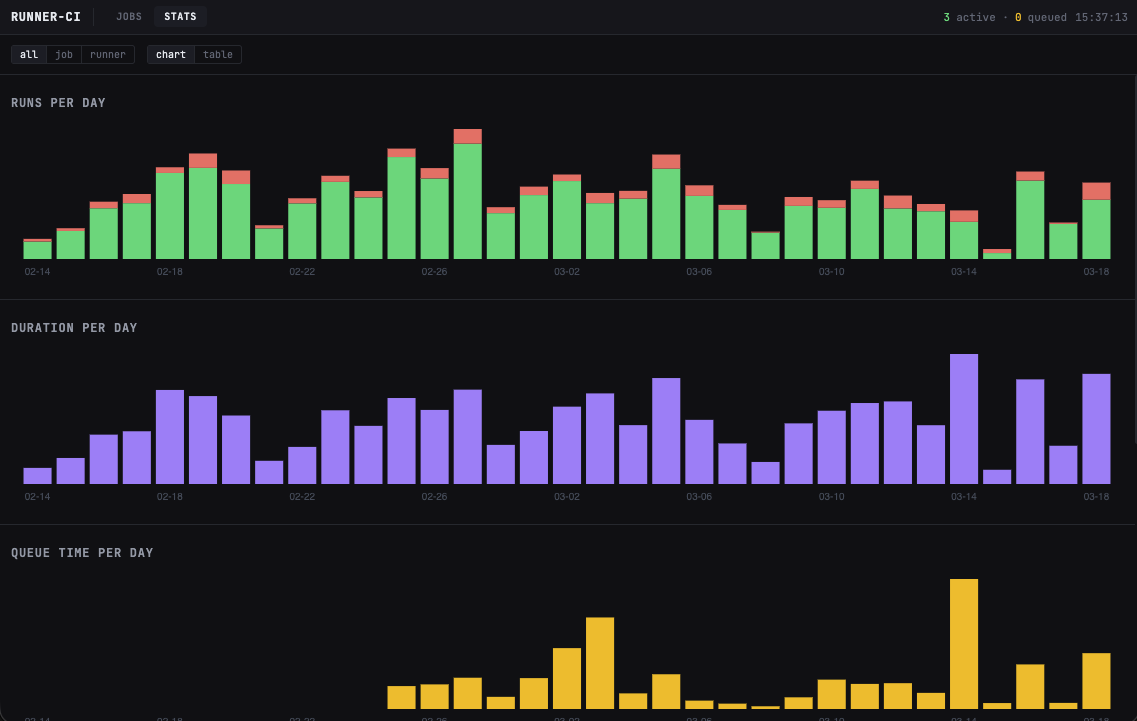
Task: Select the tallest yellow QUEUE TIME bar
Action: coord(964,645)
